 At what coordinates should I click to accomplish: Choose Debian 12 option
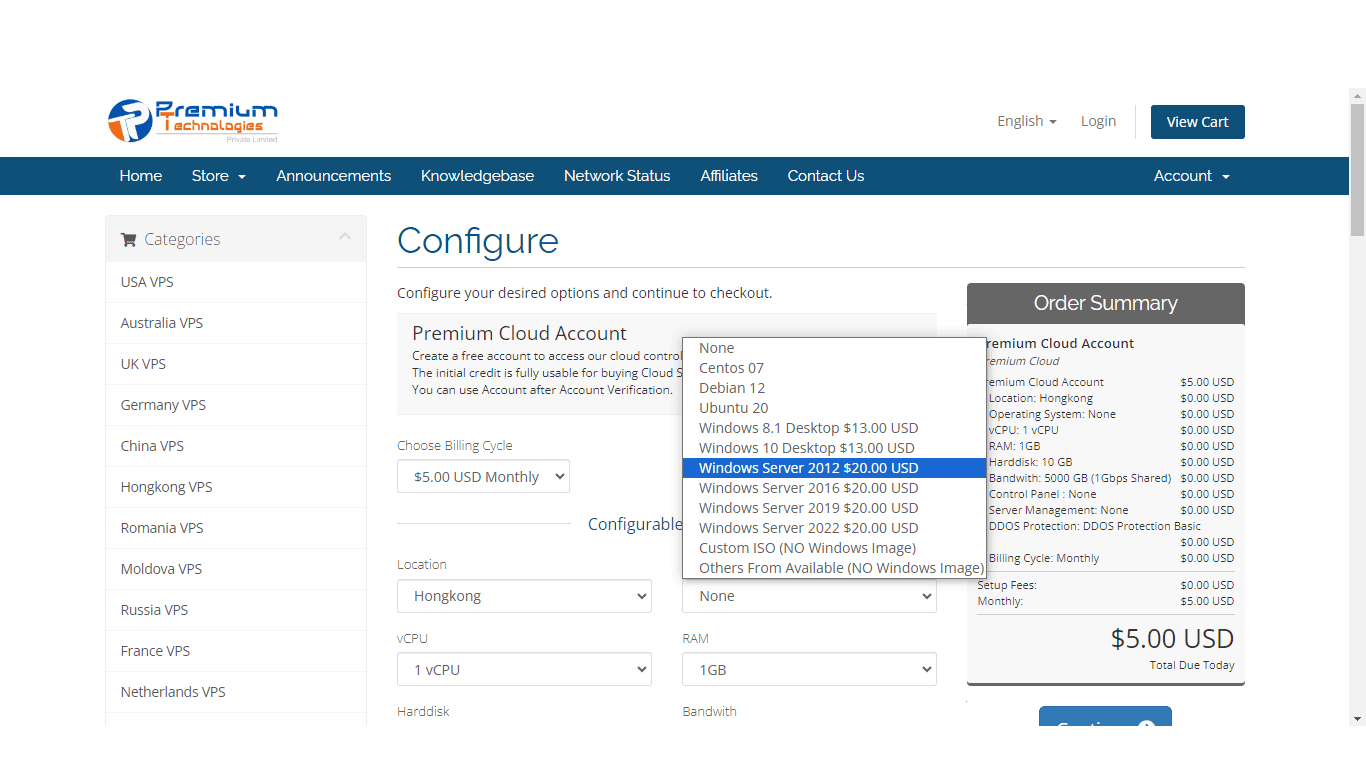(x=834, y=388)
